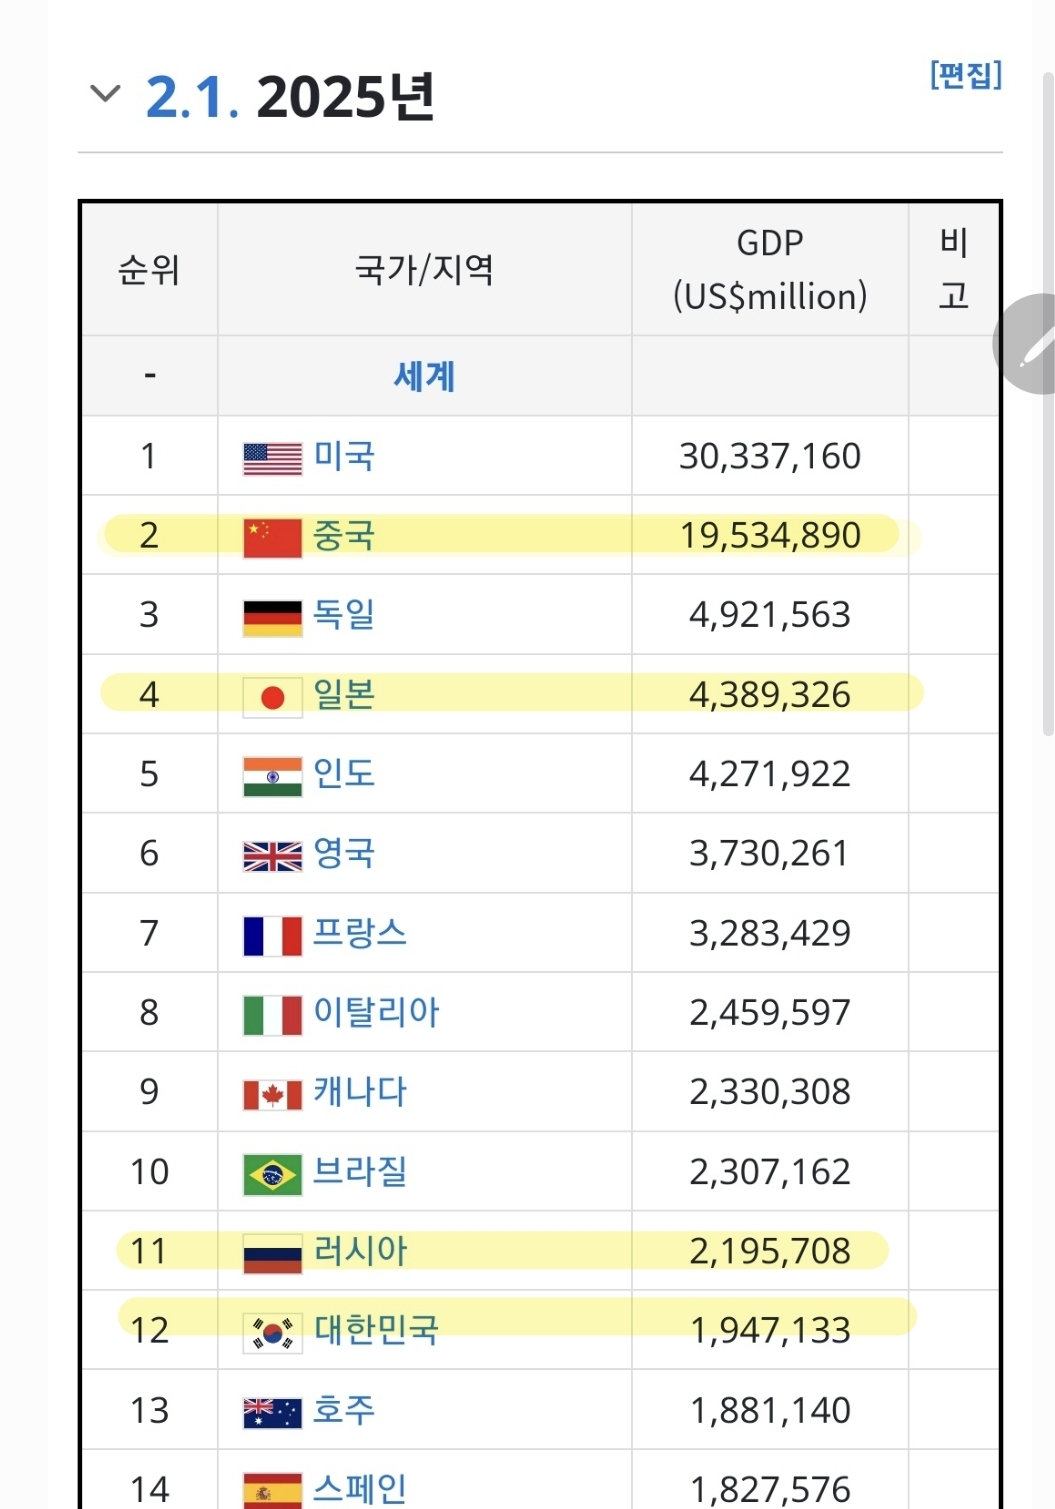Open the 프랑스 country link

360,932
